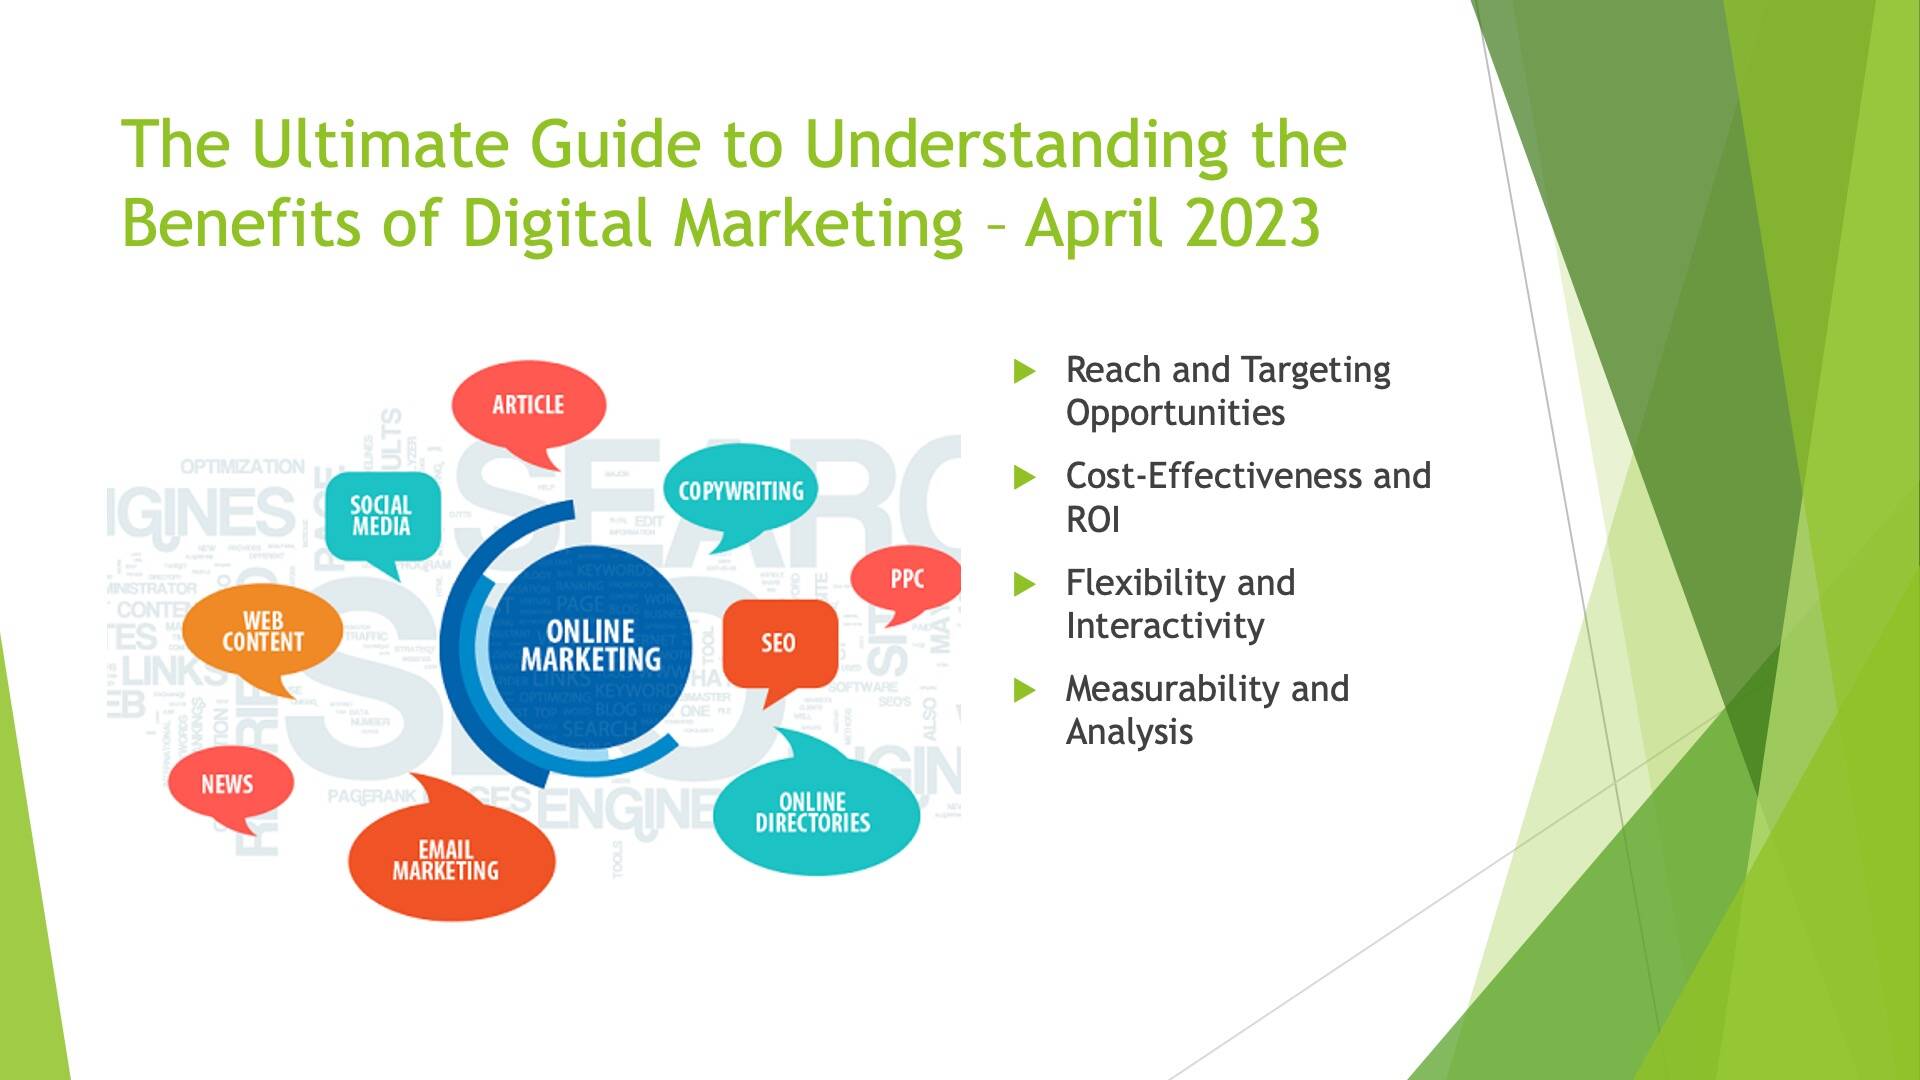
Task: Click the orange SEO speech bubble
Action: (x=779, y=649)
